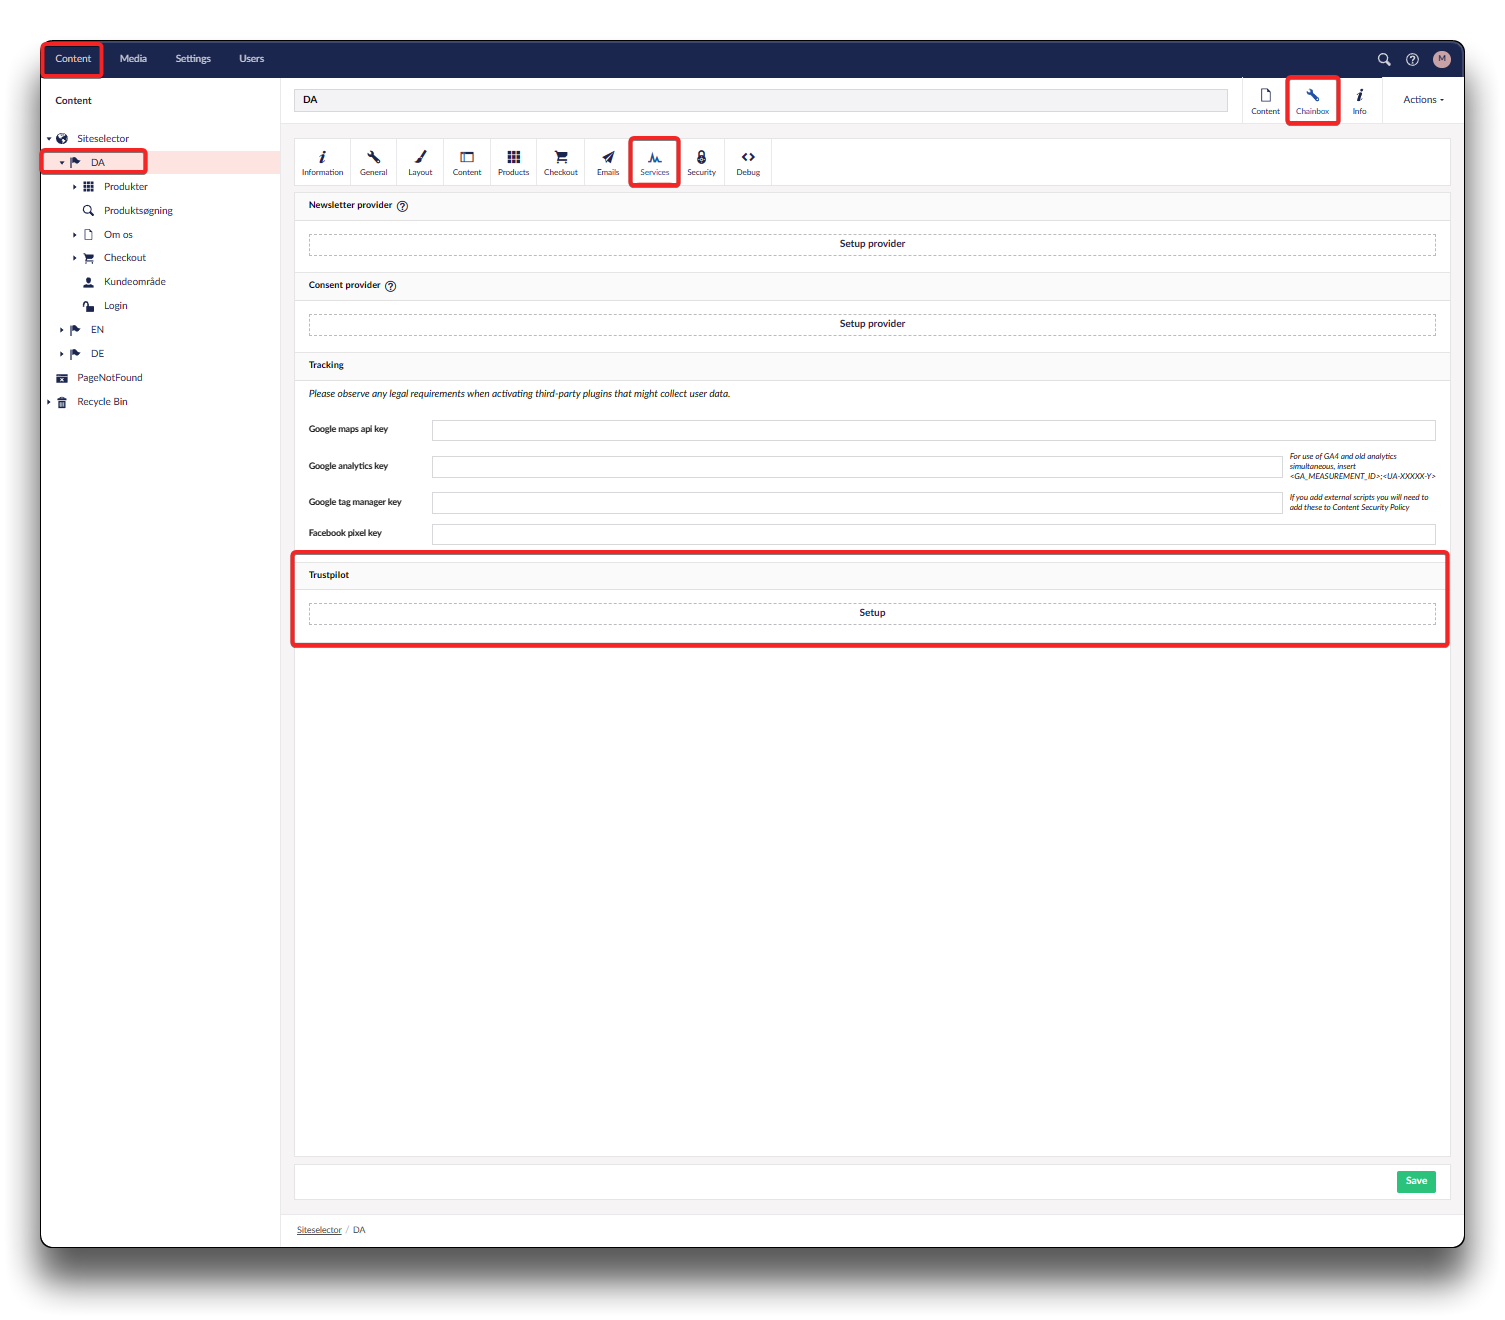Show Newsletter provider help tooltip
Image resolution: width=1505 pixels, height=1320 pixels.
click(402, 206)
